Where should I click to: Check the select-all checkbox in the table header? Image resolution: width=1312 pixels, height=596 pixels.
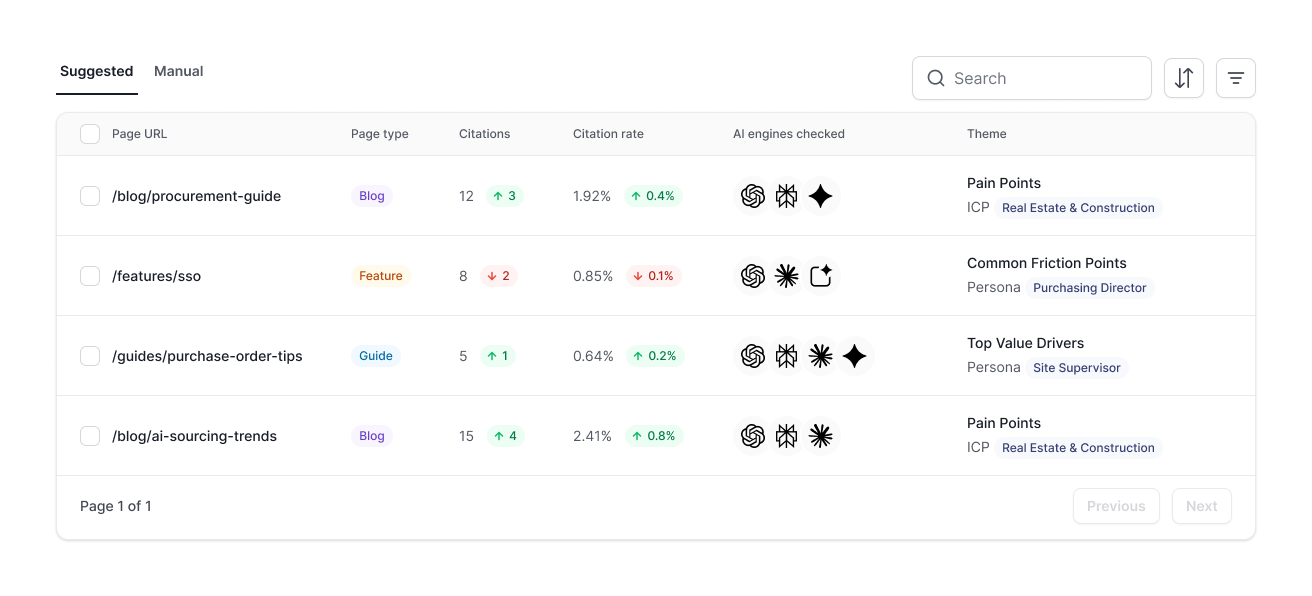tap(90, 133)
